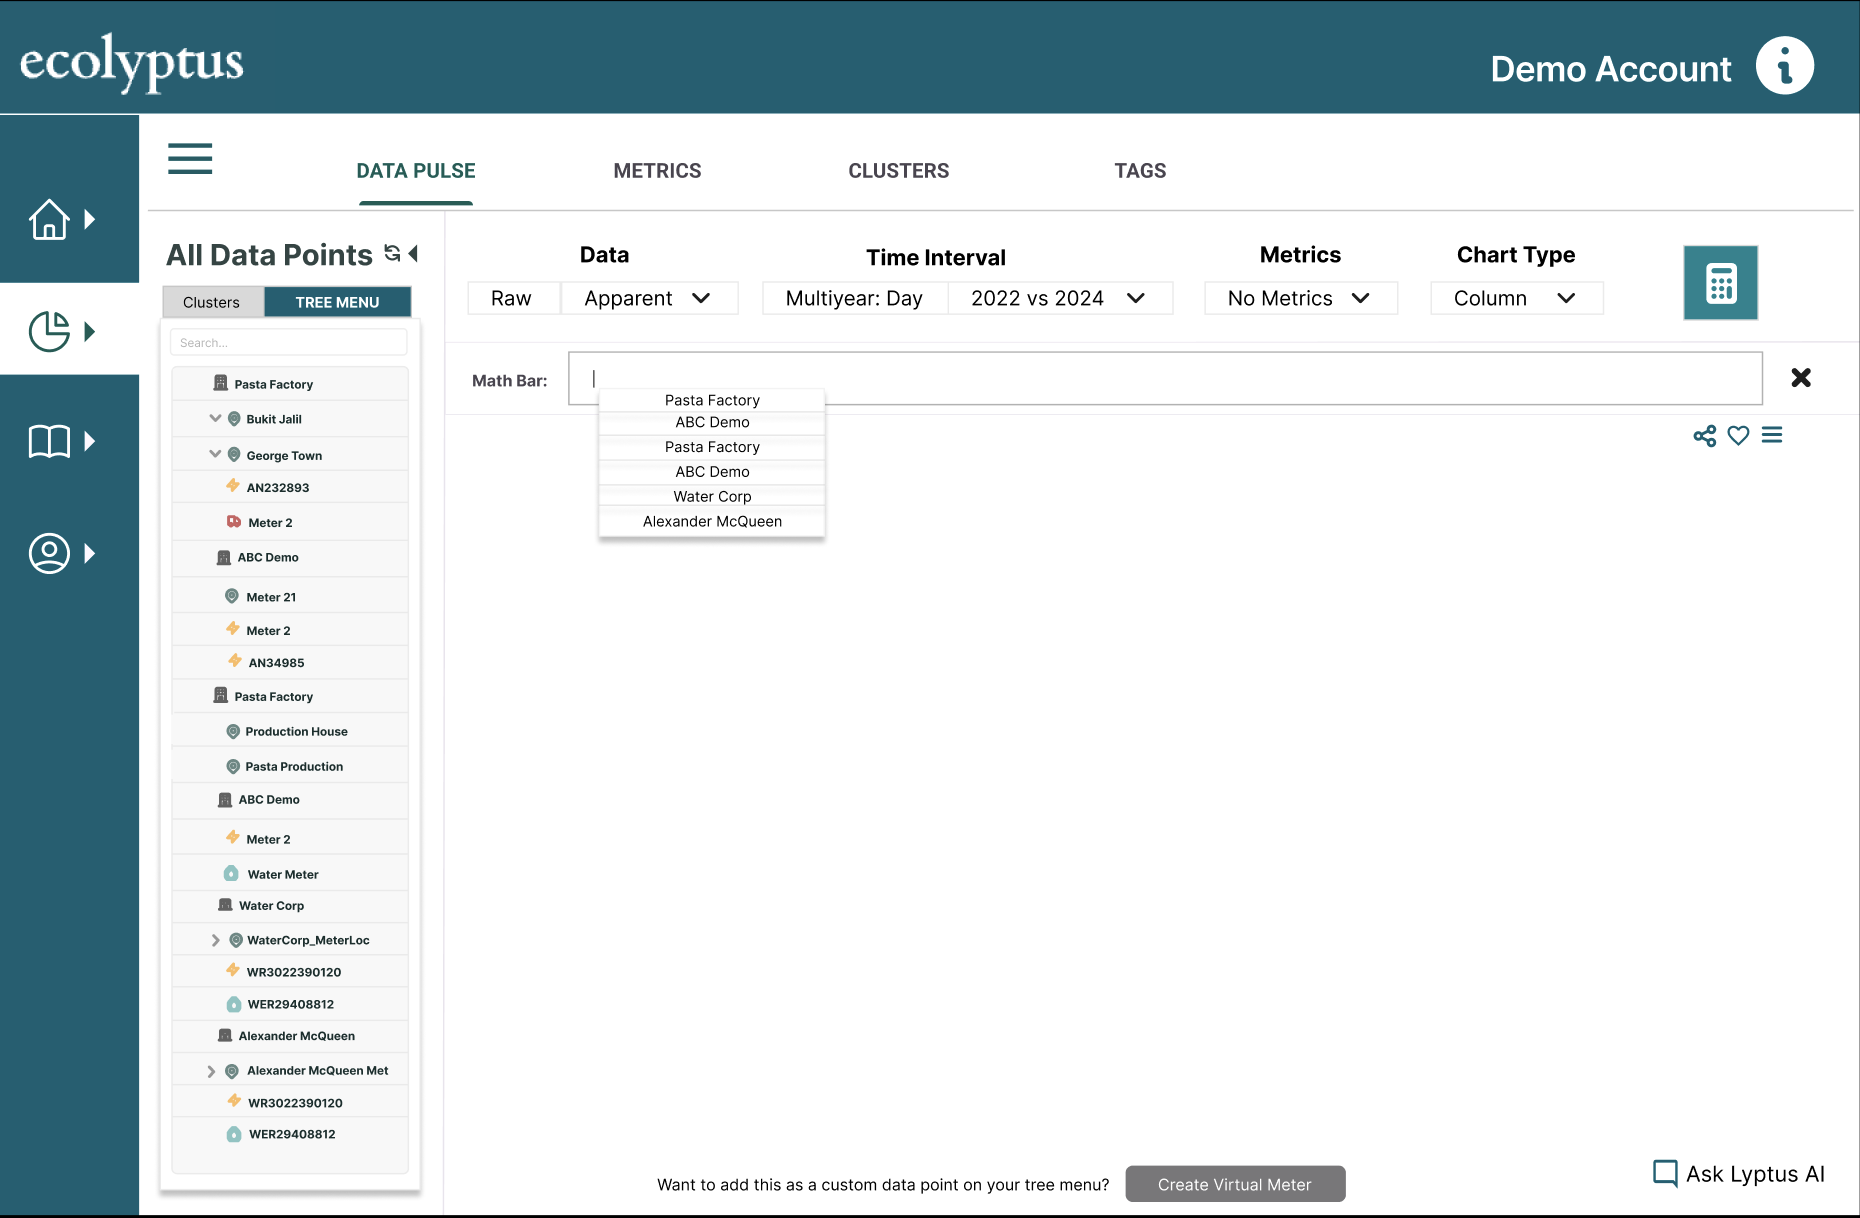The width and height of the screenshot is (1860, 1218).
Task: Click the Create Virtual Meter button
Action: (1234, 1184)
